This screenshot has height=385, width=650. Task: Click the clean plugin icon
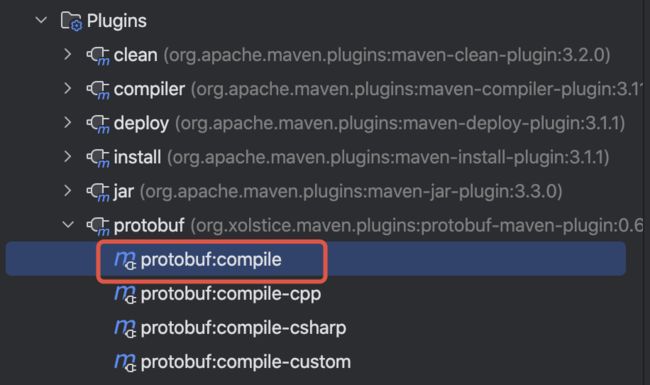pyautogui.click(x=98, y=56)
